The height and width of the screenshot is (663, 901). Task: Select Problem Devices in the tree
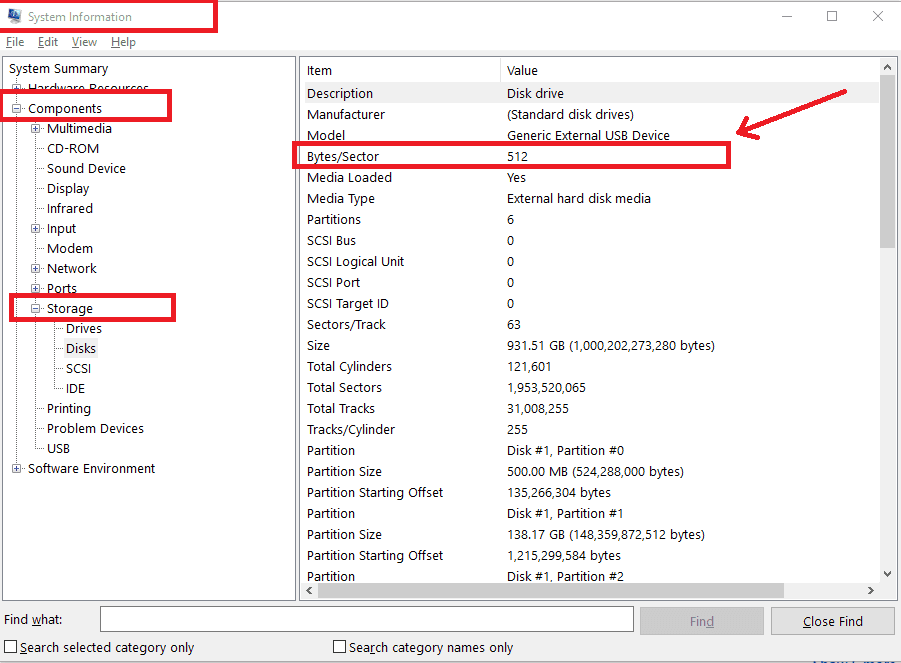[x=95, y=428]
